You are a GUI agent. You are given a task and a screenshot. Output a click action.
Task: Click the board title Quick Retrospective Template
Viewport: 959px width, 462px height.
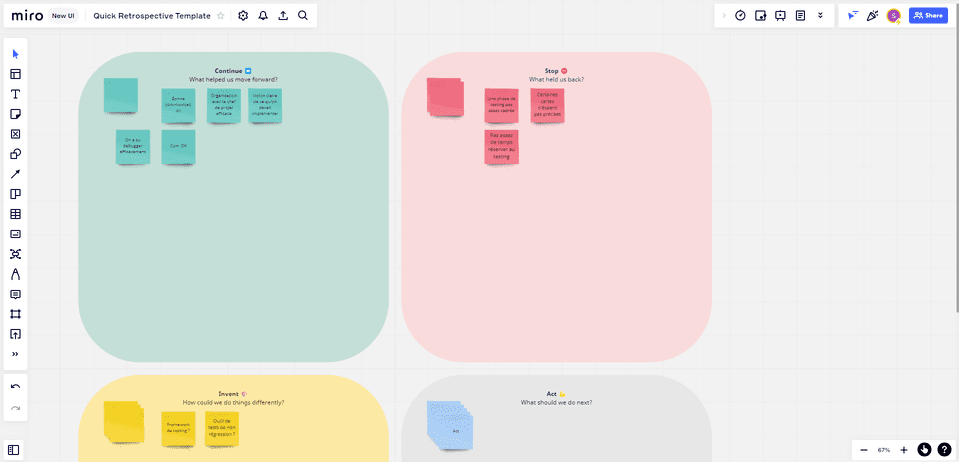pos(152,16)
